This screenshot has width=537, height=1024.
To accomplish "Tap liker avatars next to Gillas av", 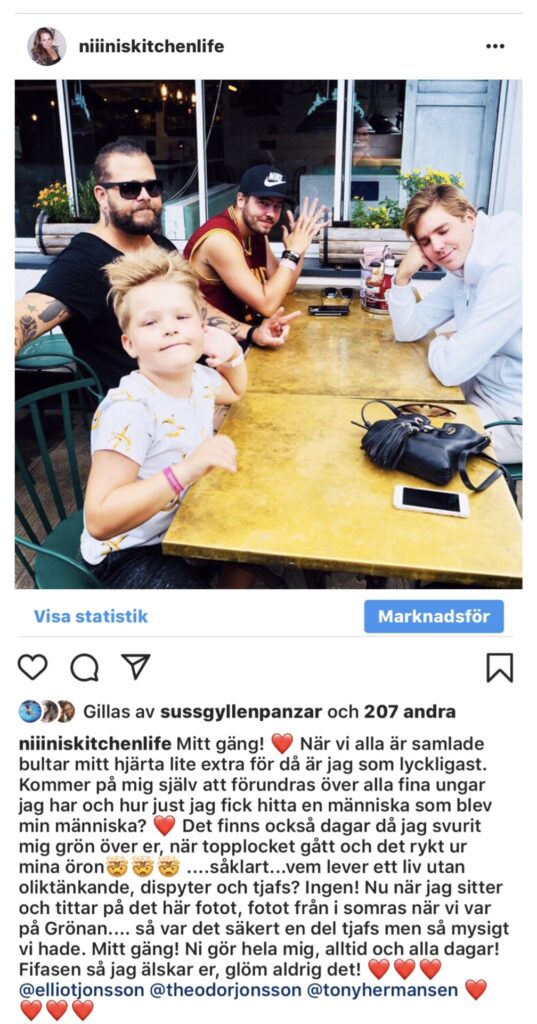I will 46,711.
